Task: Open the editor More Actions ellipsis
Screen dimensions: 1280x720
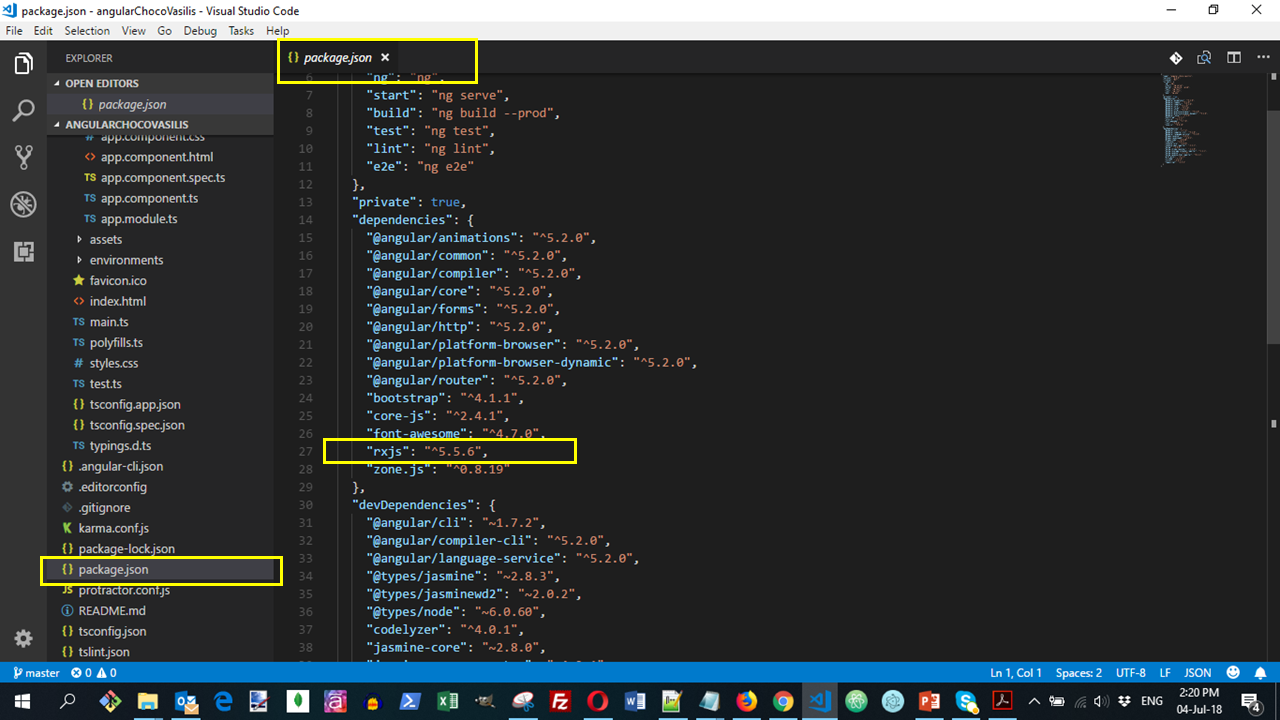Action: [1262, 58]
